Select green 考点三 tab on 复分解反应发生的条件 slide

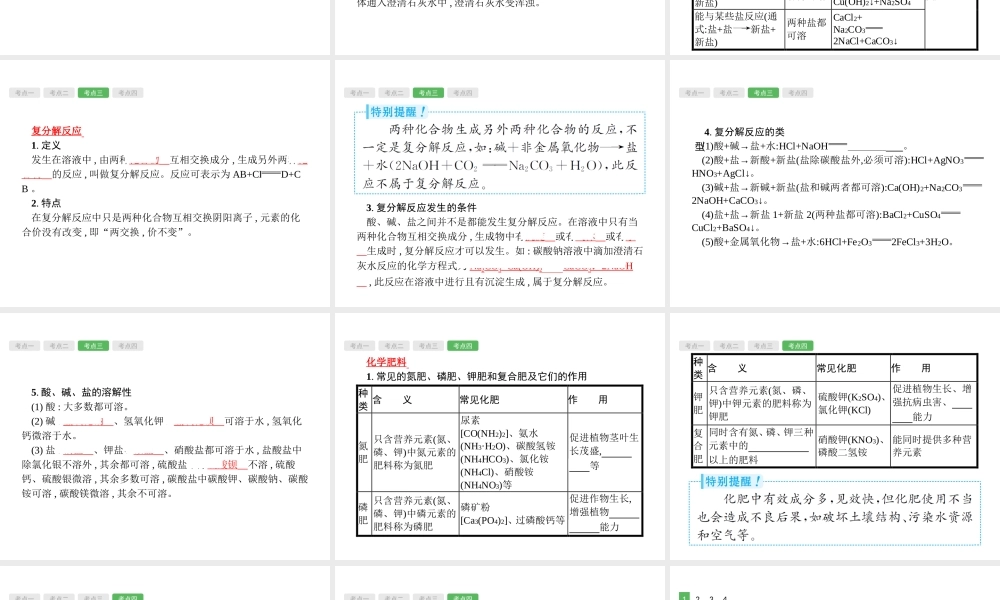428,93
